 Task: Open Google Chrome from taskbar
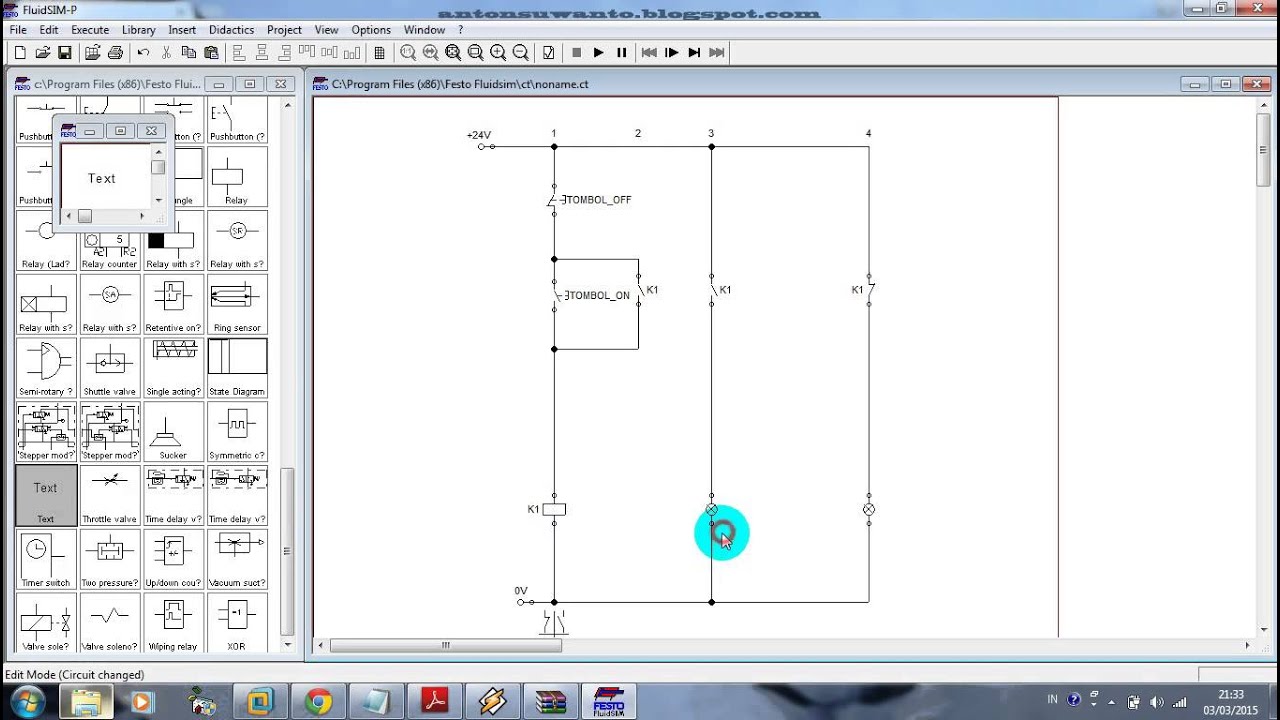319,701
